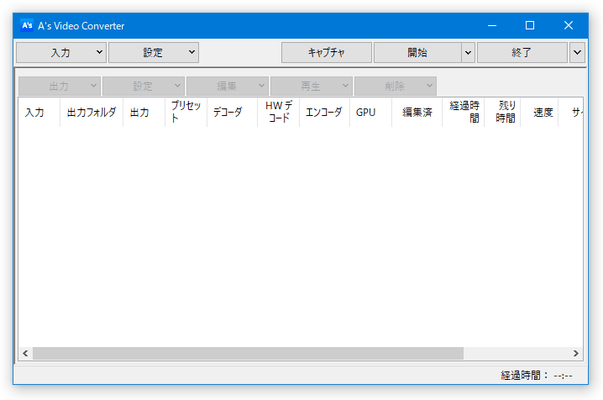Click the 編集済 column header

pos(417,112)
